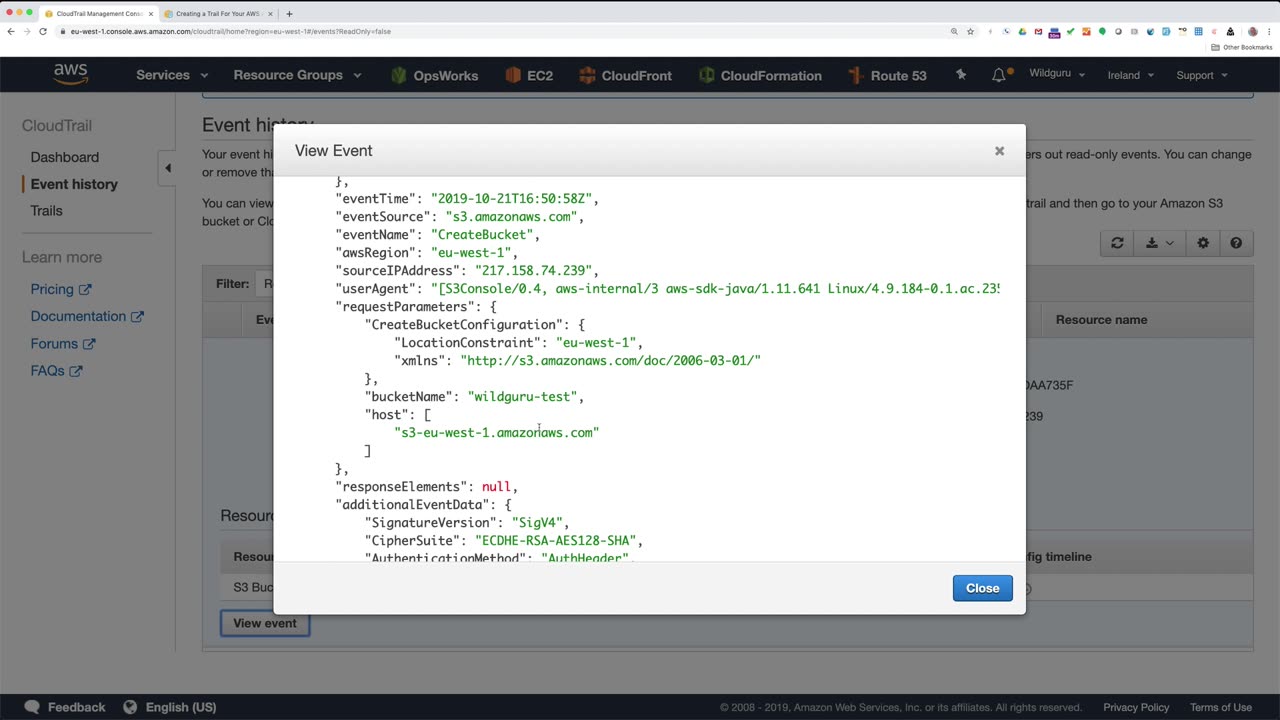Dismiss the View Event dialog with the X
Viewport: 1280px width, 720px height.
coord(999,151)
